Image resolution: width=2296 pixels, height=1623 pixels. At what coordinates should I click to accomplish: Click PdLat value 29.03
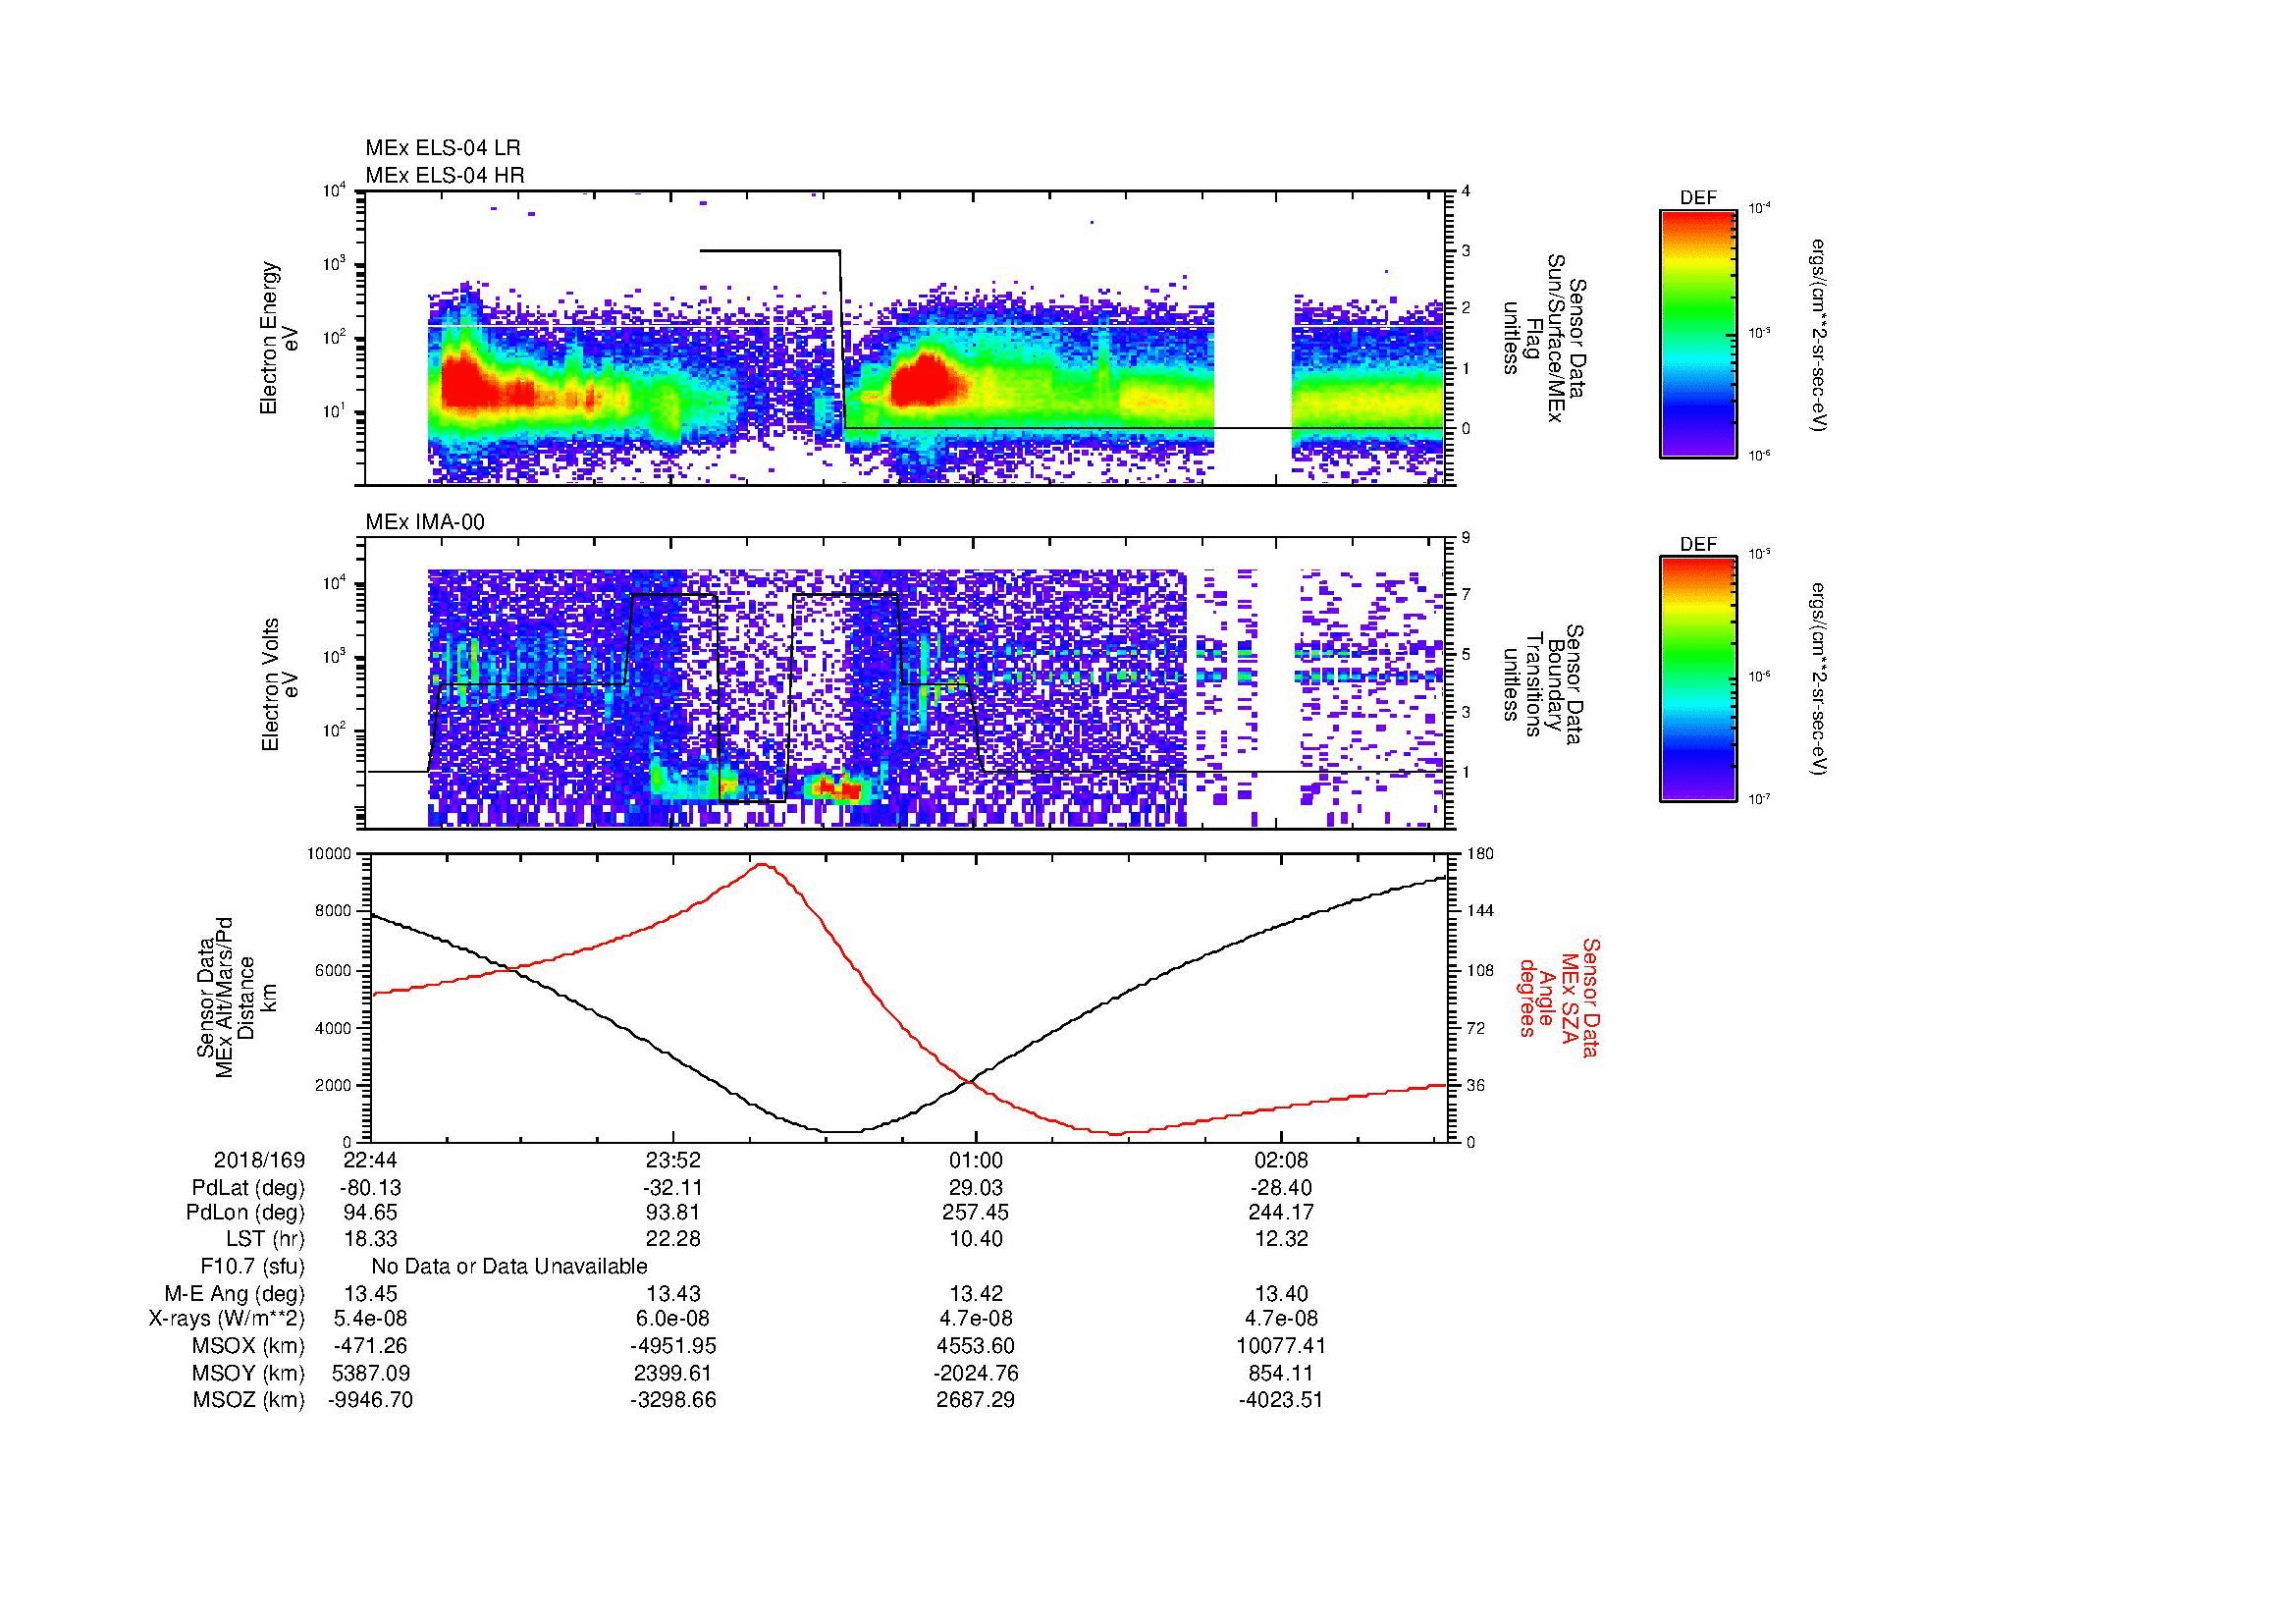[x=976, y=1188]
